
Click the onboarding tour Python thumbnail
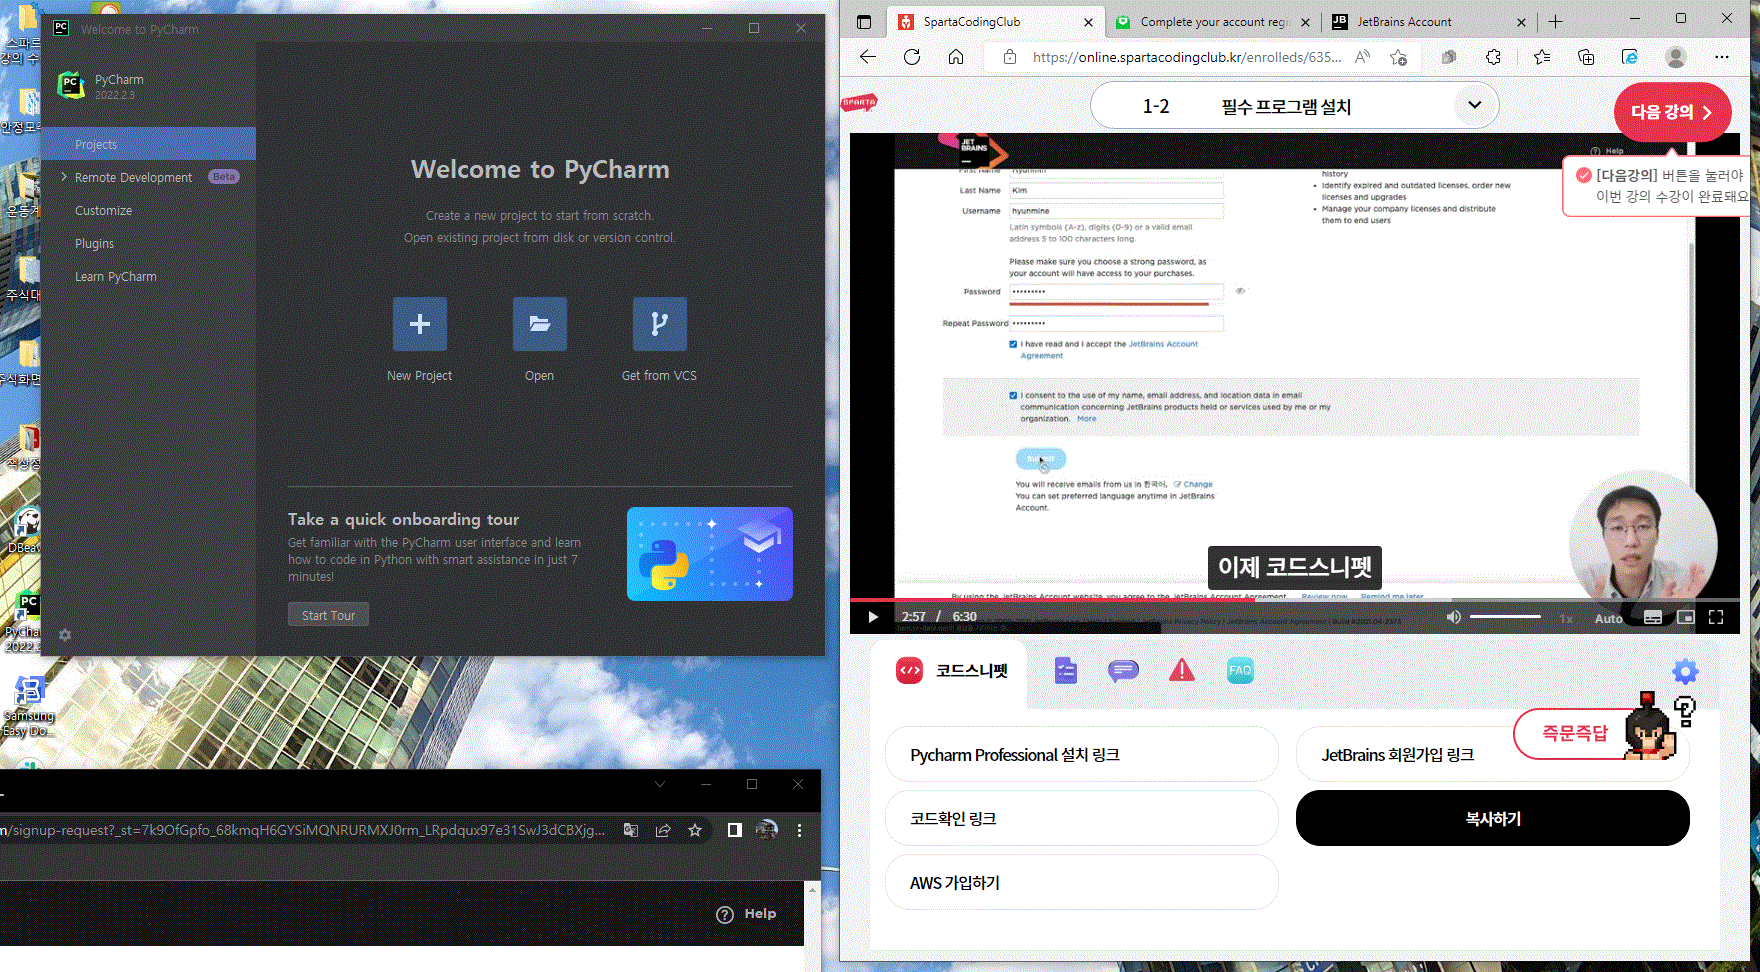710,554
